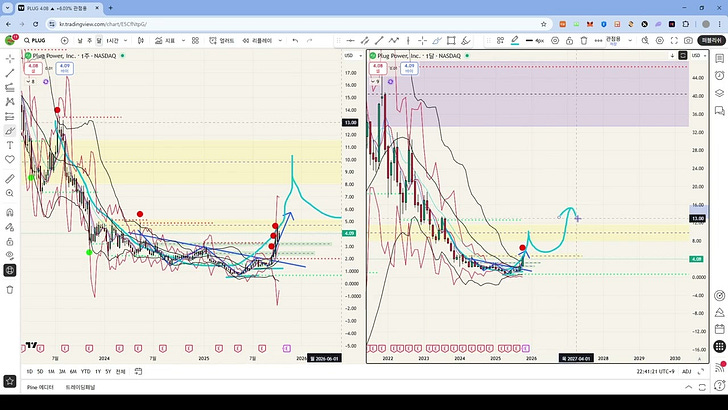Click the 퍼블리쉬 button

[713, 40]
